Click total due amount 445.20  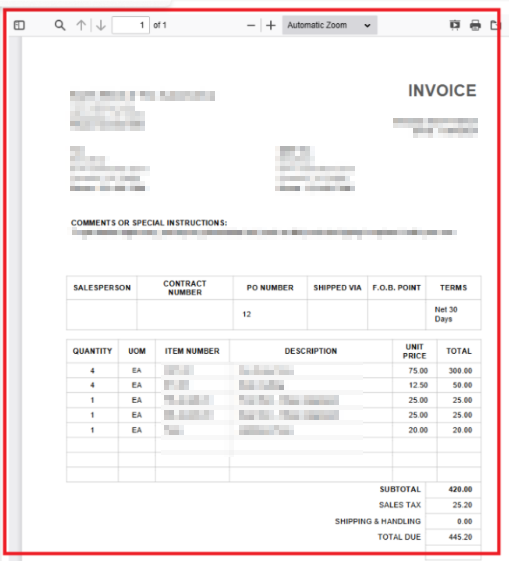point(460,537)
